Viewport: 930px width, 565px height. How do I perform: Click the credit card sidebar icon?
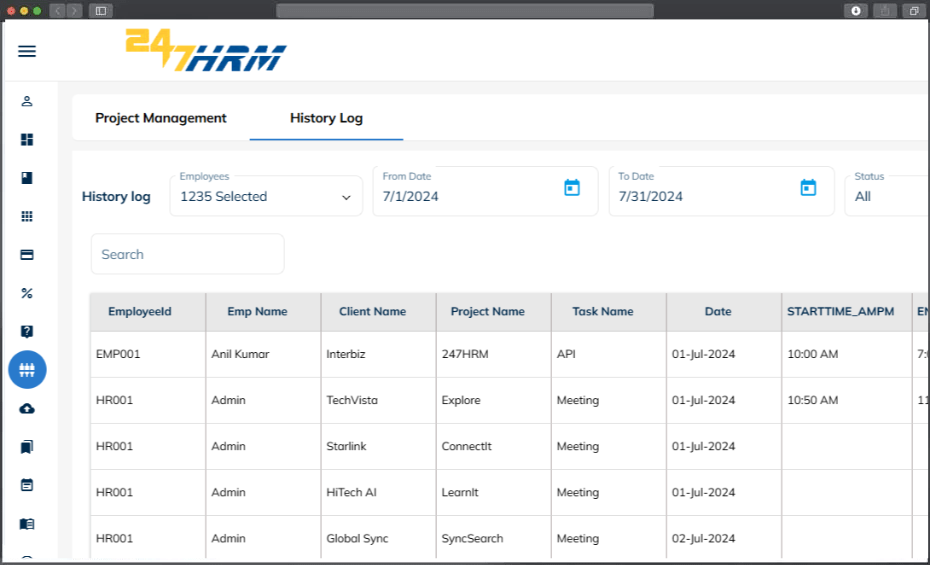[27, 255]
